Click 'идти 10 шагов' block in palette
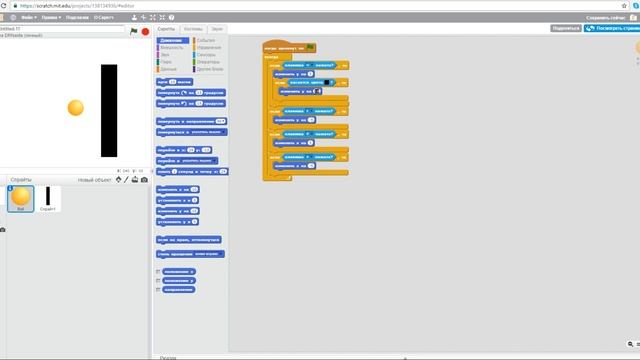Viewport: 640px width, 360px height. (x=175, y=82)
